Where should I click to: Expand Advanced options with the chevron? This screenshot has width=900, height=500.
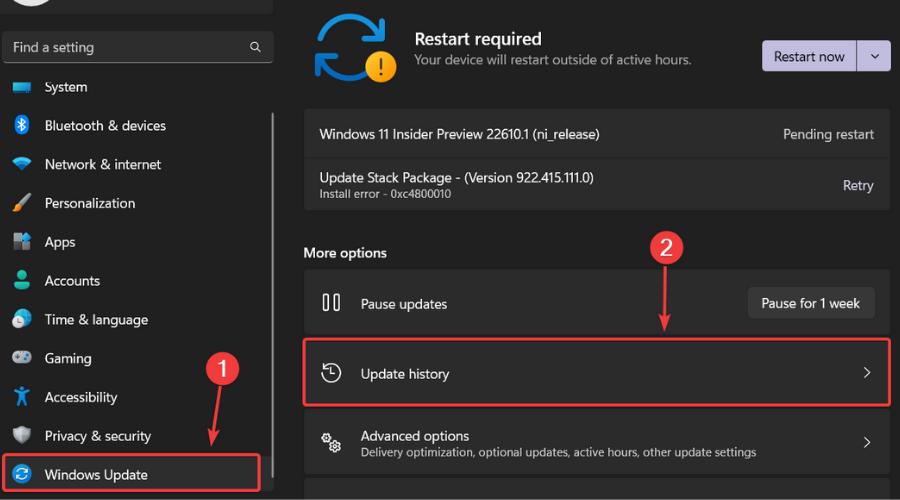pyautogui.click(x=867, y=442)
